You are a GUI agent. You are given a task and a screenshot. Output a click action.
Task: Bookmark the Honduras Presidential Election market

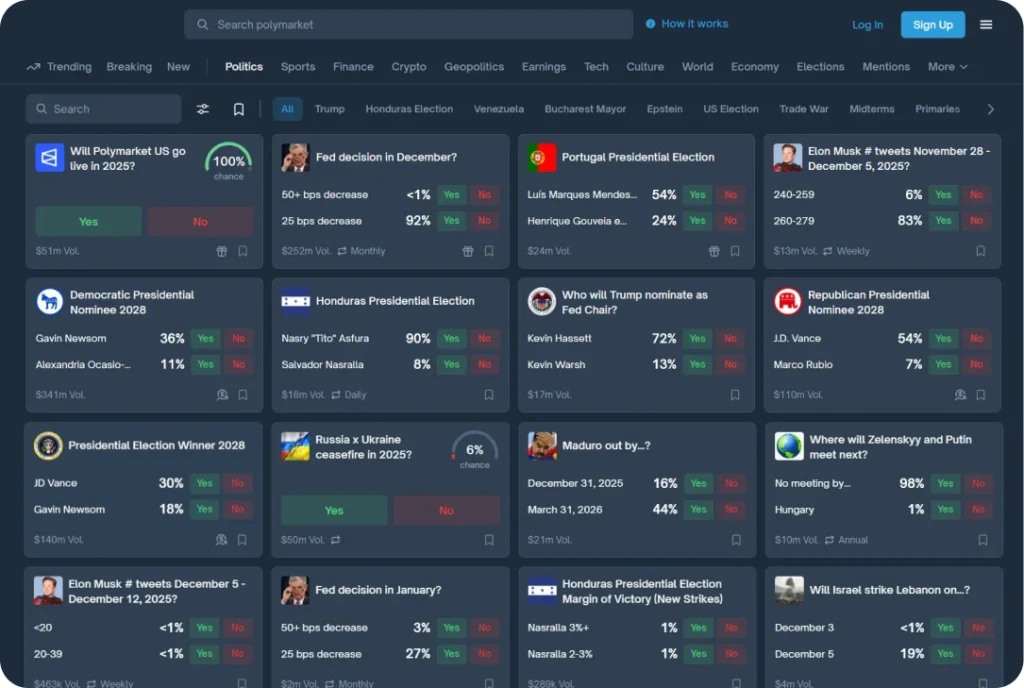pyautogui.click(x=489, y=395)
